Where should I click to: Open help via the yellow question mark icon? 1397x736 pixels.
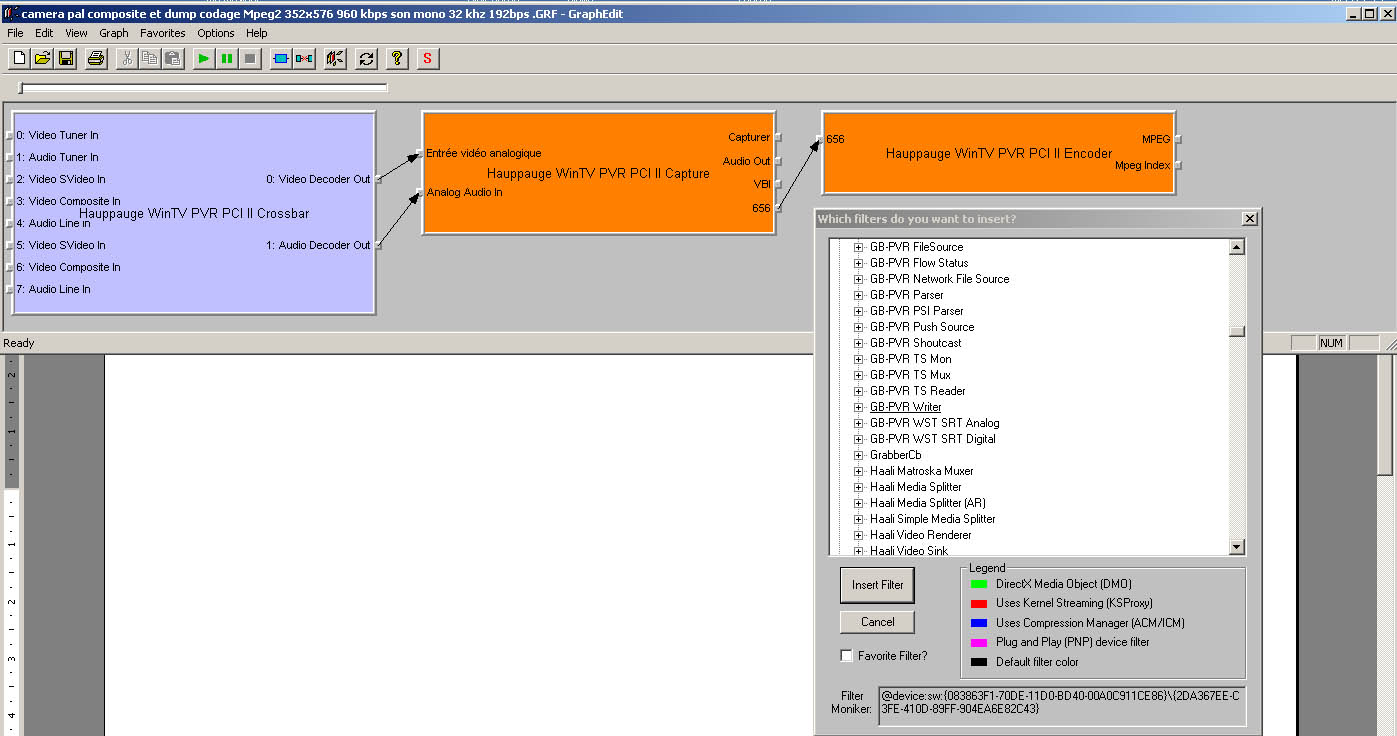click(x=397, y=59)
